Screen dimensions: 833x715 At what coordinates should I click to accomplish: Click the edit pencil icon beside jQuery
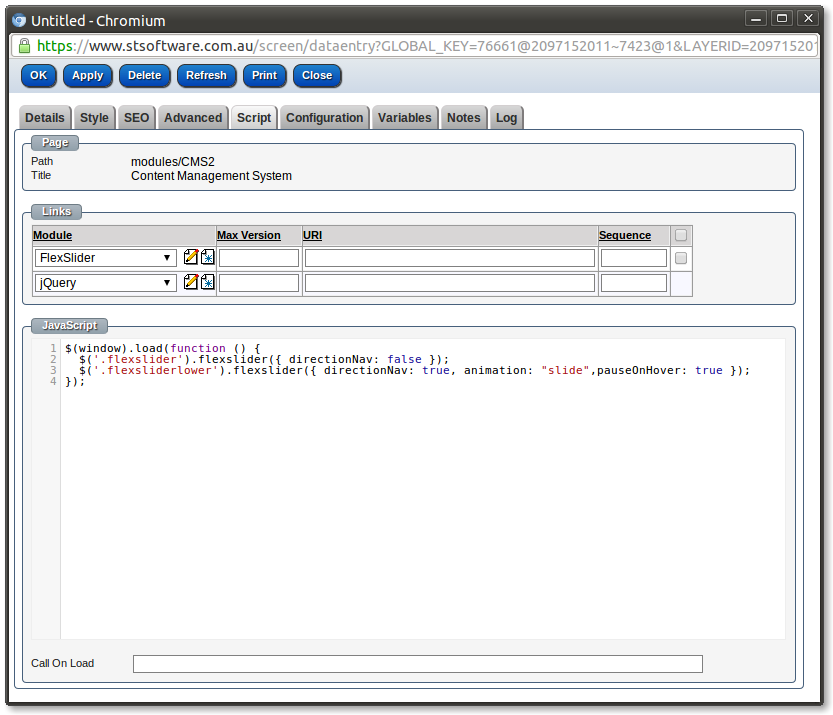coord(190,282)
